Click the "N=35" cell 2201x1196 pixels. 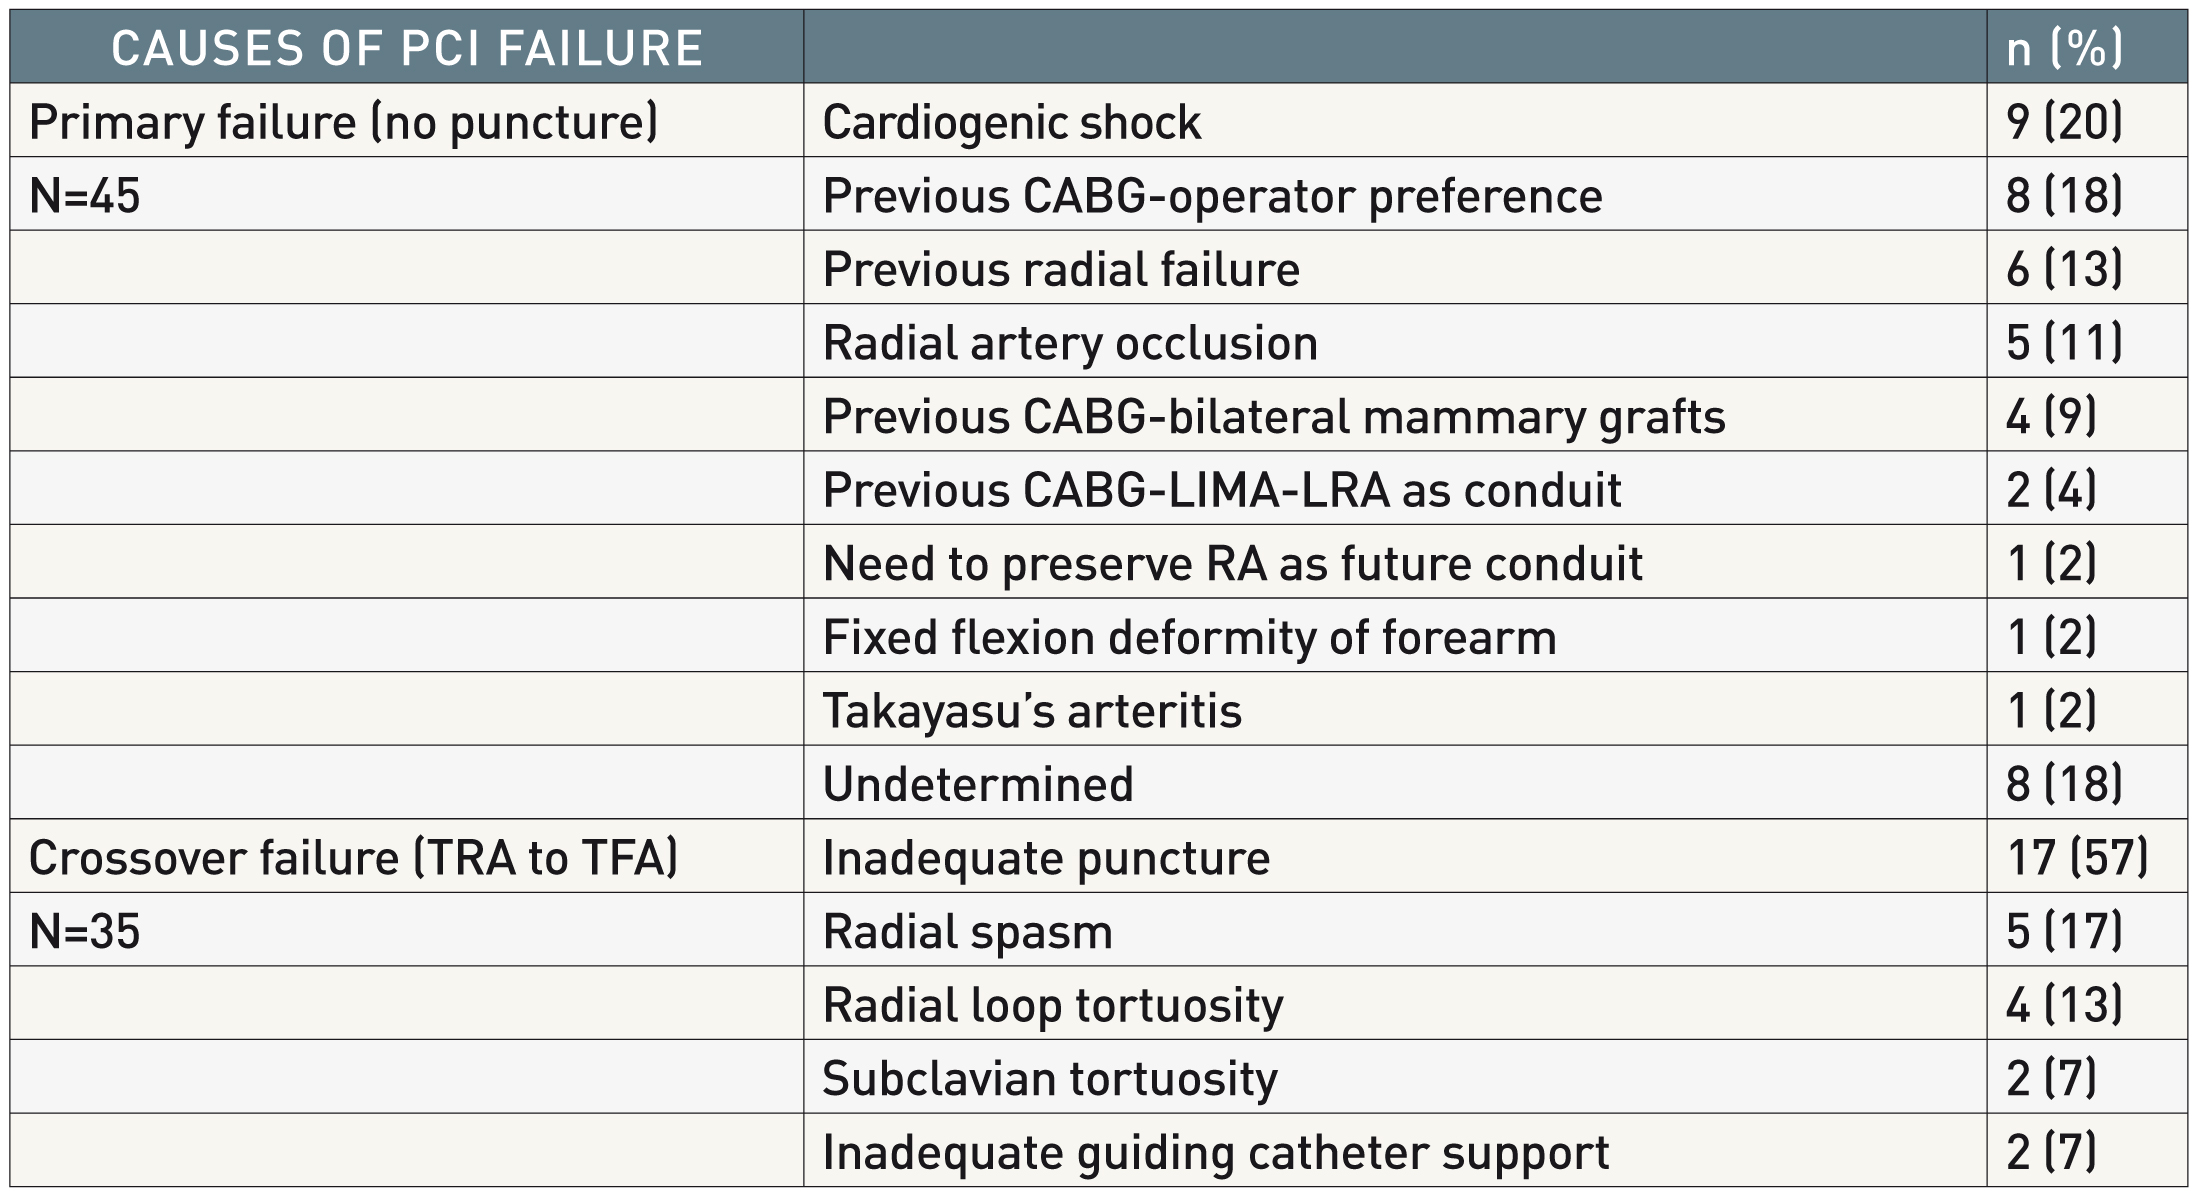85,932
